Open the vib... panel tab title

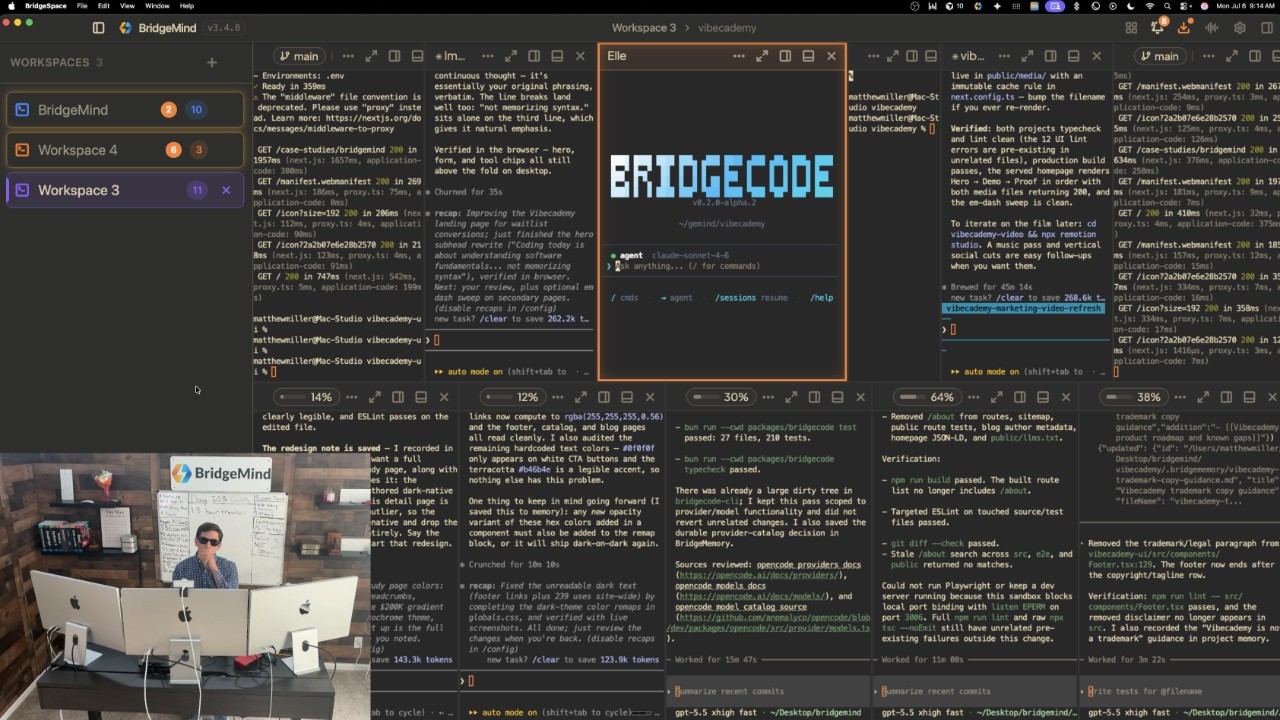966,56
